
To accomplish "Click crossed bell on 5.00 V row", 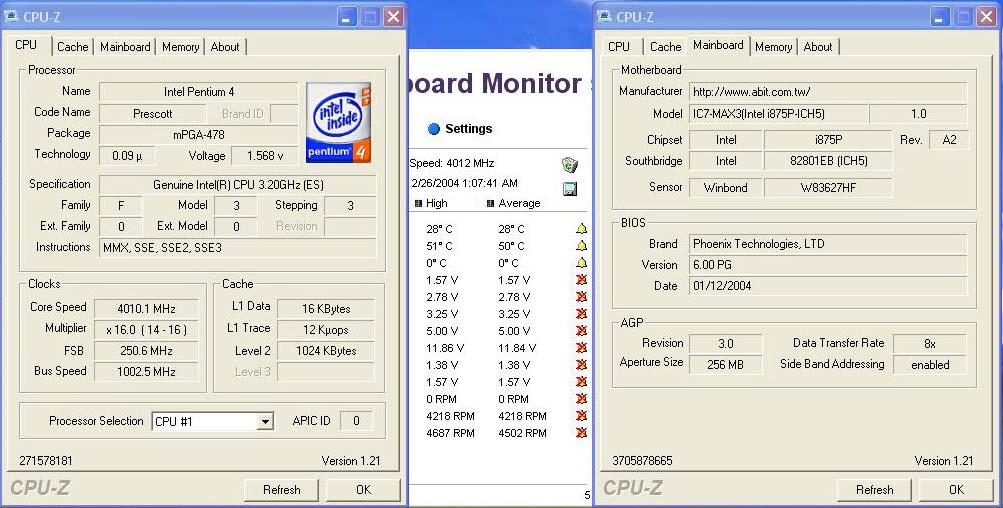I will [581, 331].
